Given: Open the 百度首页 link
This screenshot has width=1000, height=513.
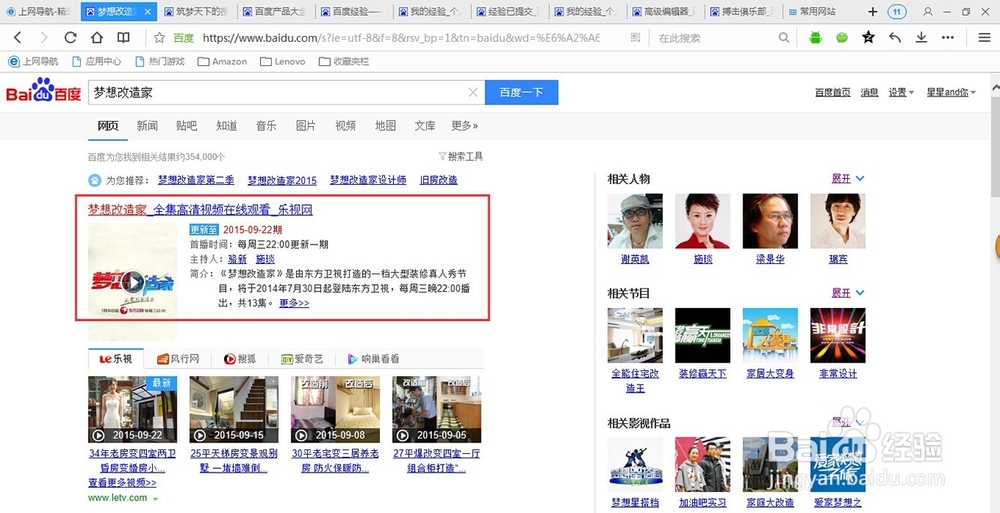Looking at the screenshot, I should point(832,93).
